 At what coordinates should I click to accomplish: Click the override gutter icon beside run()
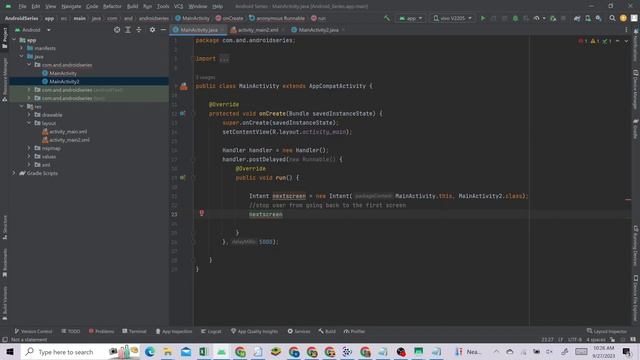point(182,178)
